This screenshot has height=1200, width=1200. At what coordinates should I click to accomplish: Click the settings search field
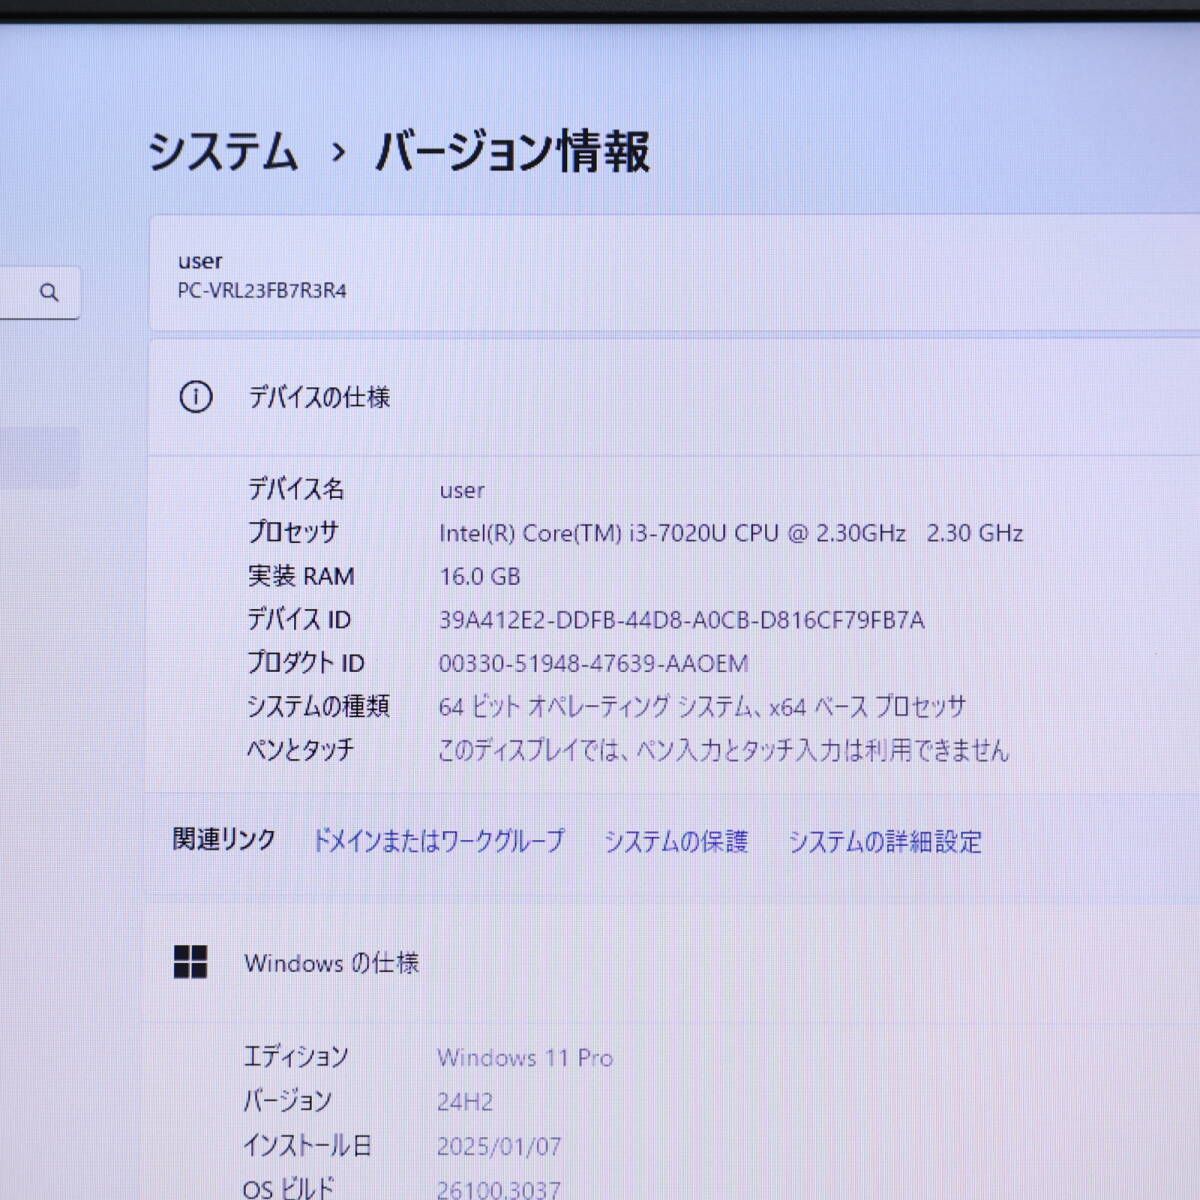(x=39, y=293)
